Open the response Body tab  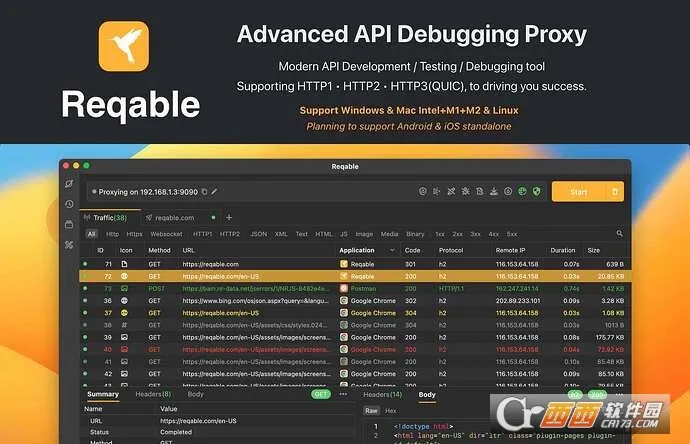point(427,394)
